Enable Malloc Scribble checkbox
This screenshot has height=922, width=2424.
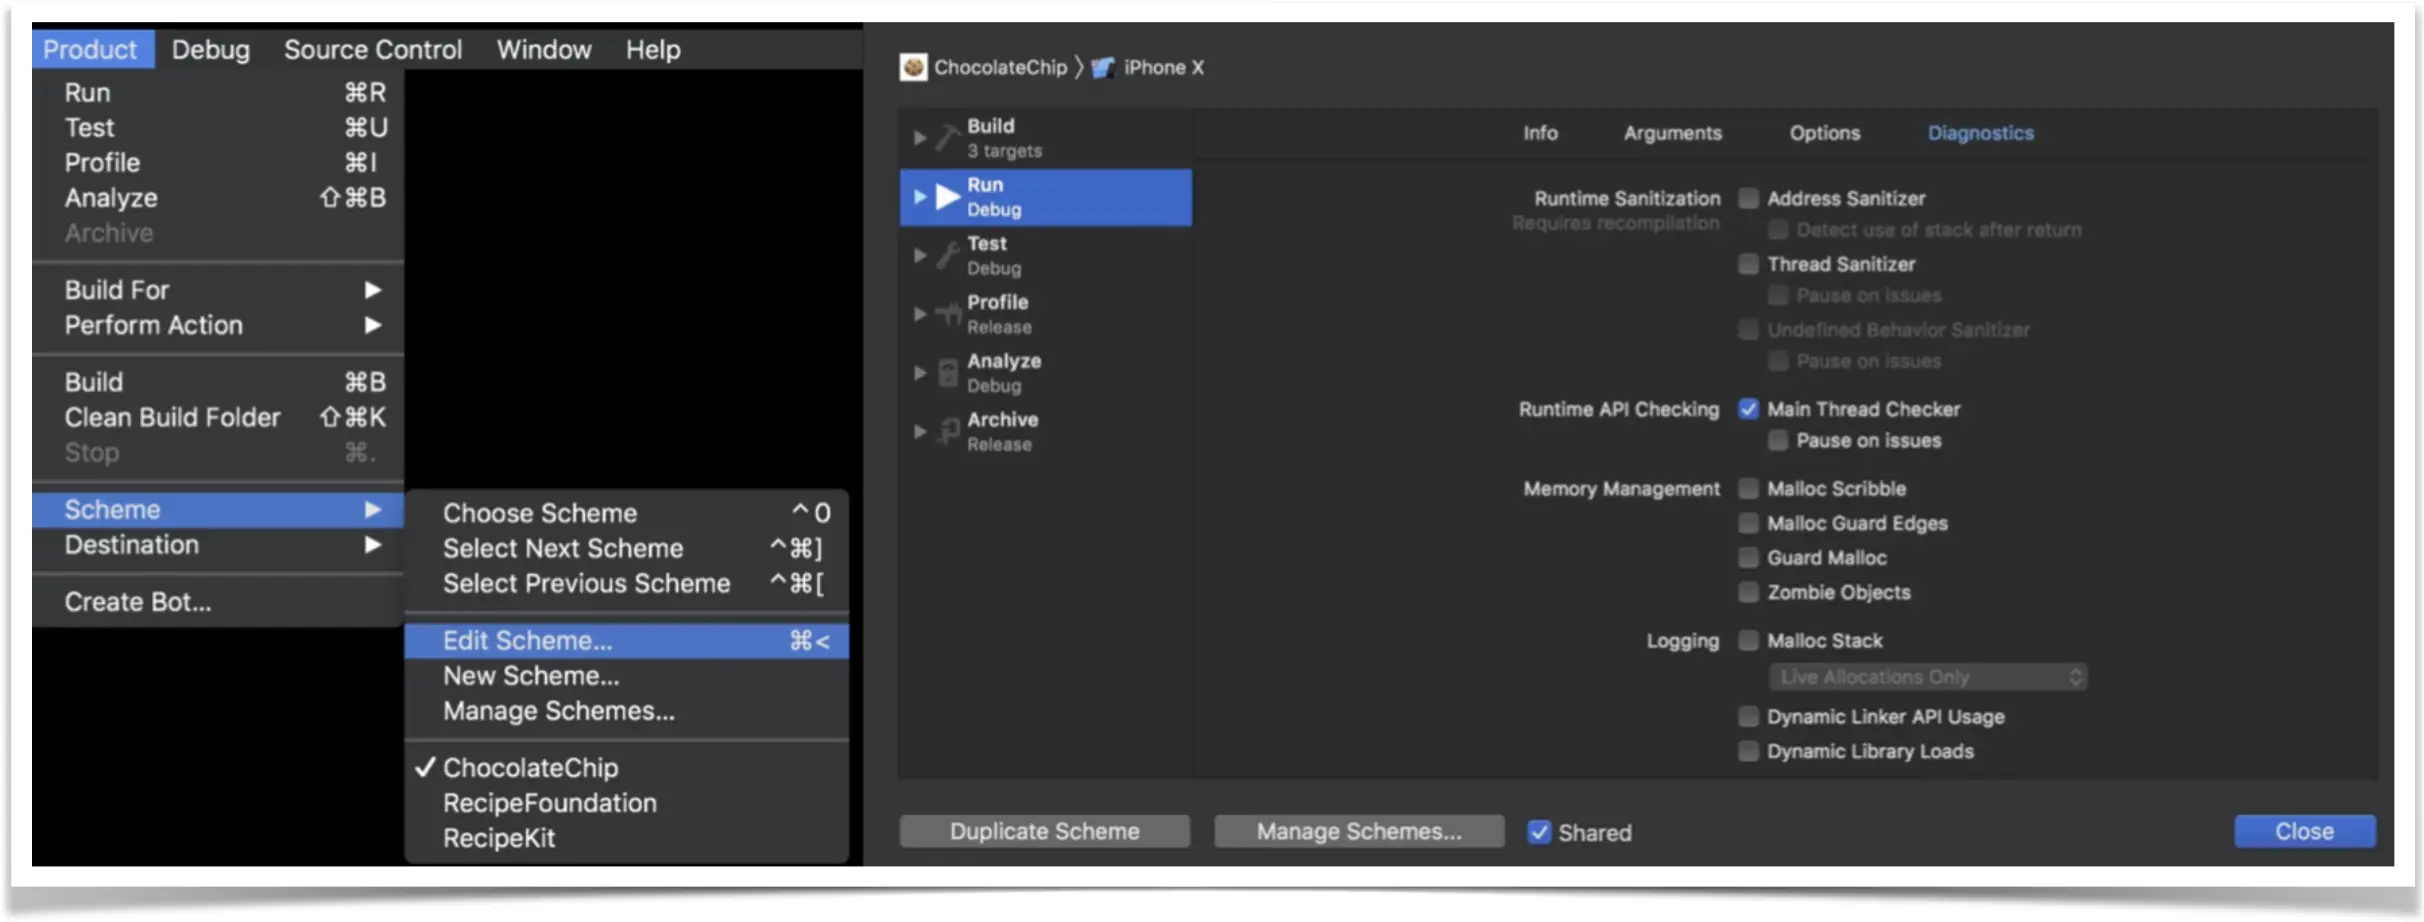[x=1748, y=488]
